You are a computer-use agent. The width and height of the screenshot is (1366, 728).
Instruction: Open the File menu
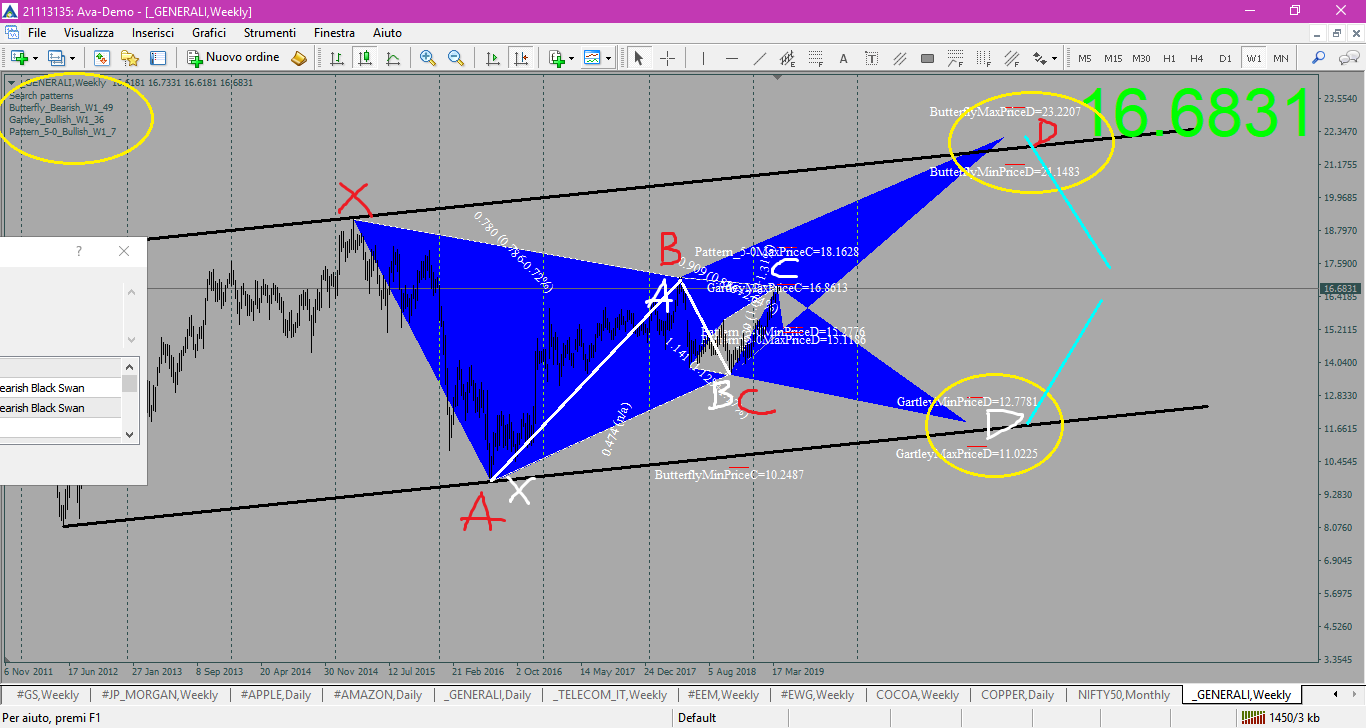point(37,33)
